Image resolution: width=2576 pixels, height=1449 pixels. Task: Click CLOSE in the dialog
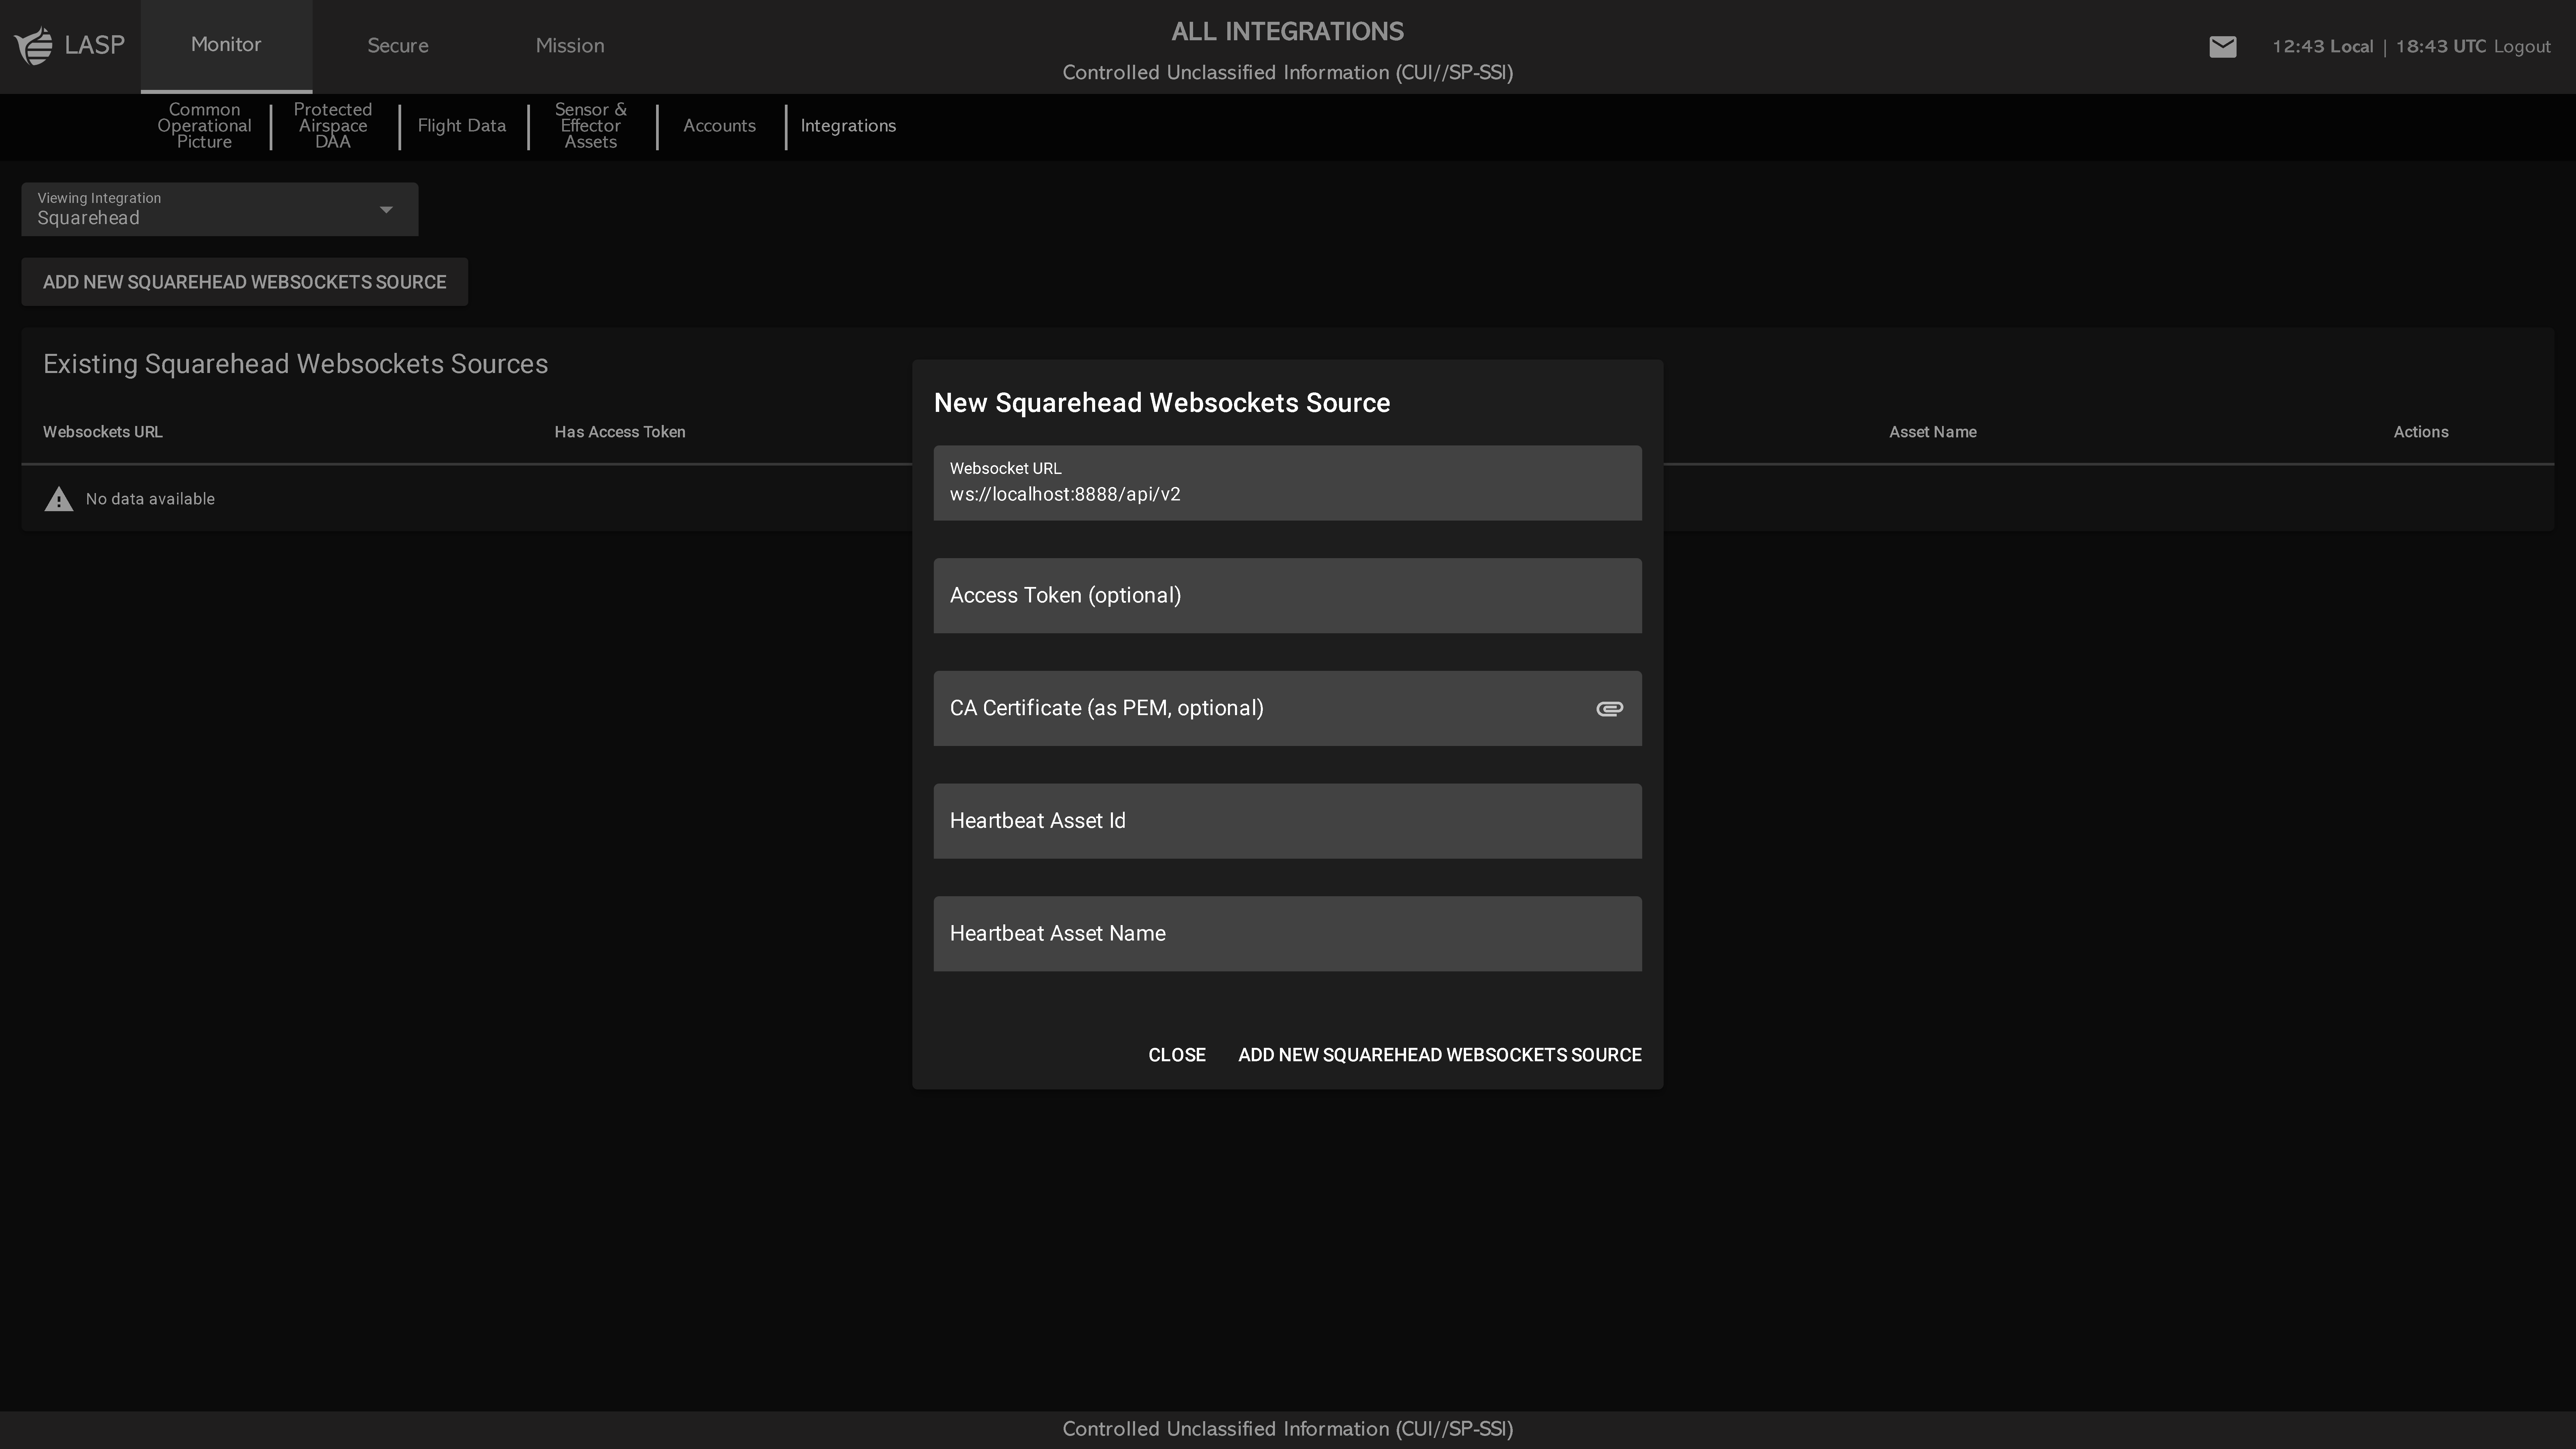point(1177,1055)
